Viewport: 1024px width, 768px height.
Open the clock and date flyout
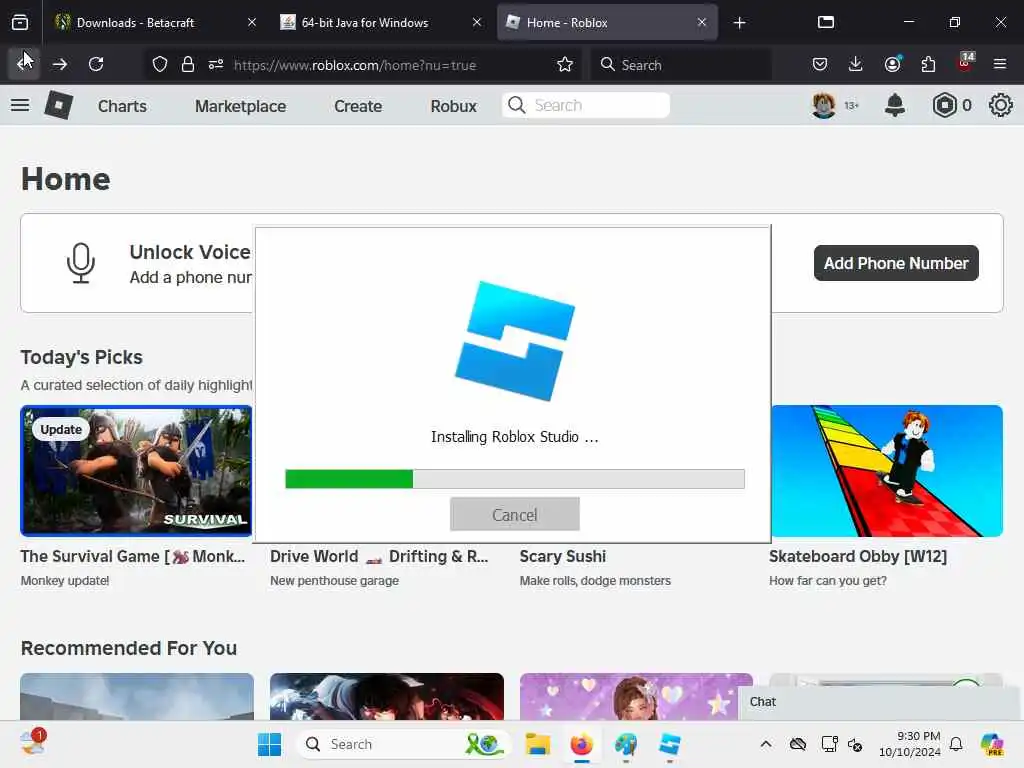point(909,744)
